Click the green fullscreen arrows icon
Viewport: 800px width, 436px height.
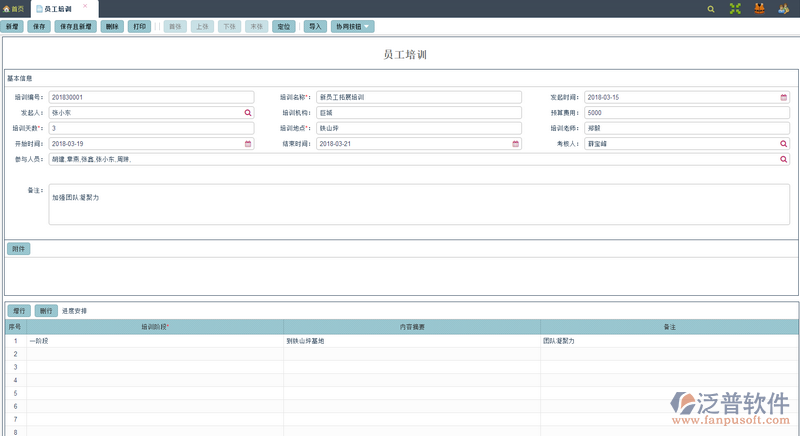[736, 8]
